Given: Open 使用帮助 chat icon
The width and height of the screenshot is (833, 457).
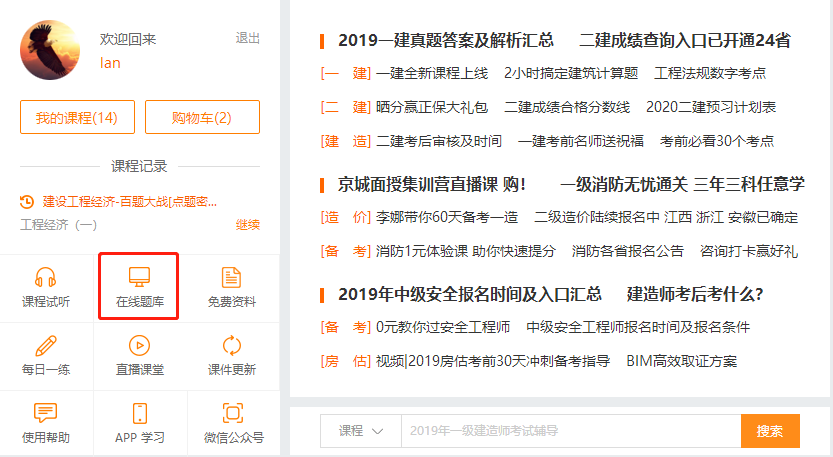Looking at the screenshot, I should click(x=46, y=413).
